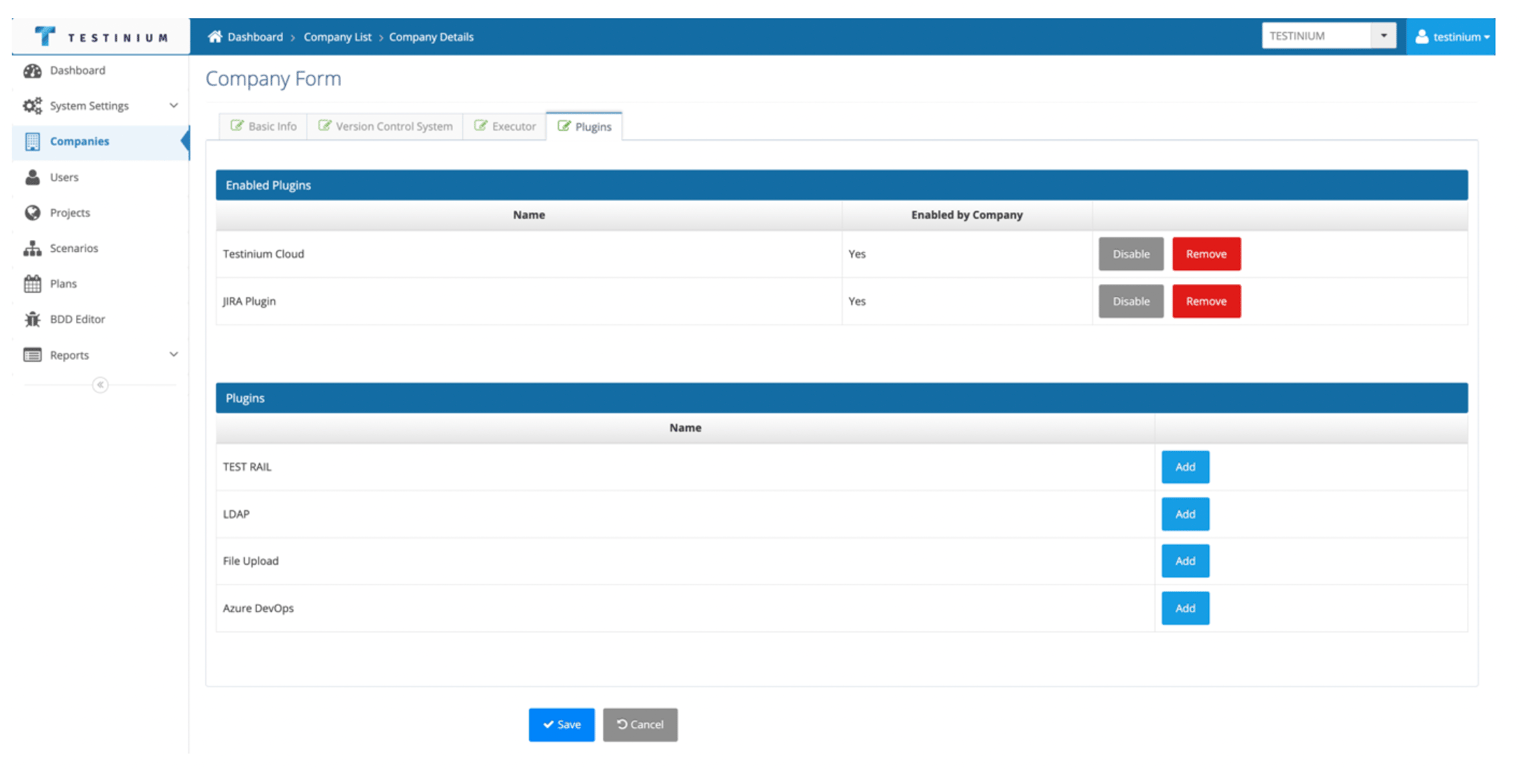Expand the Reports submenu chevron

point(173,355)
